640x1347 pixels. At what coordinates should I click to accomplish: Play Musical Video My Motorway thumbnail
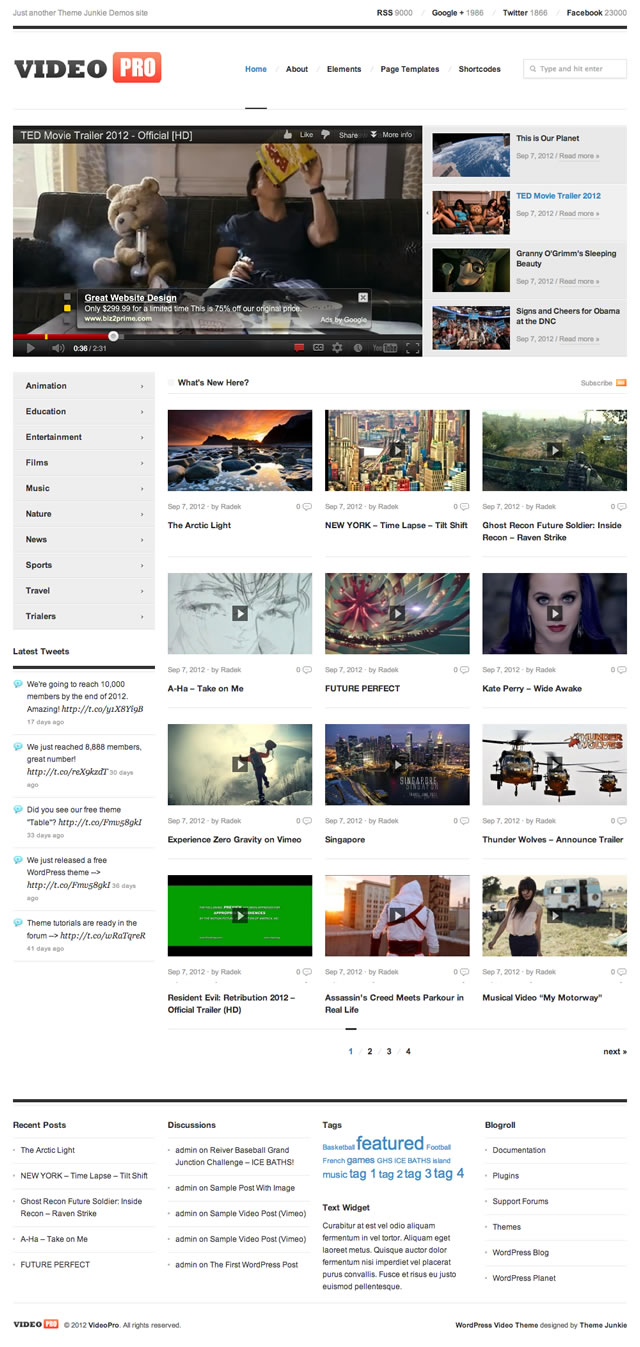554,915
